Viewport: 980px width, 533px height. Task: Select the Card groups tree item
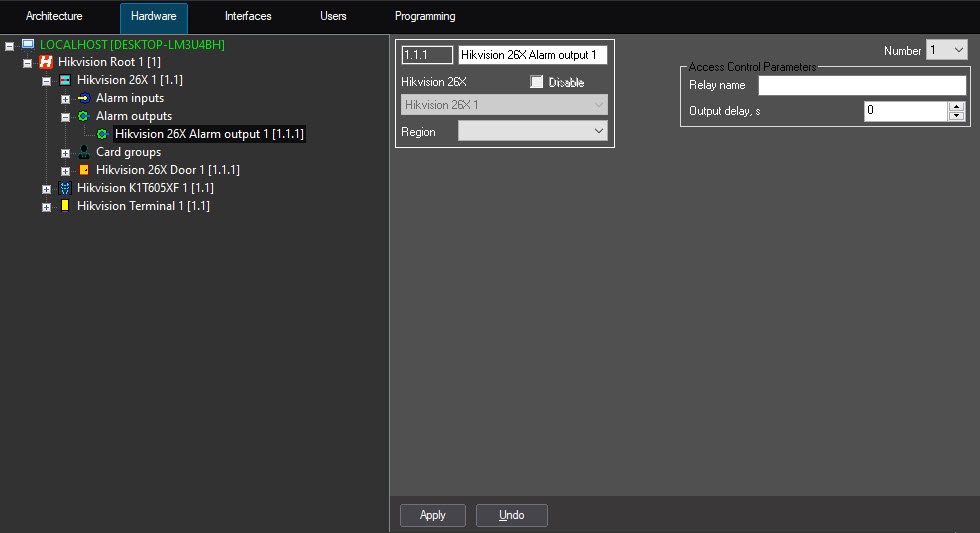coord(128,152)
